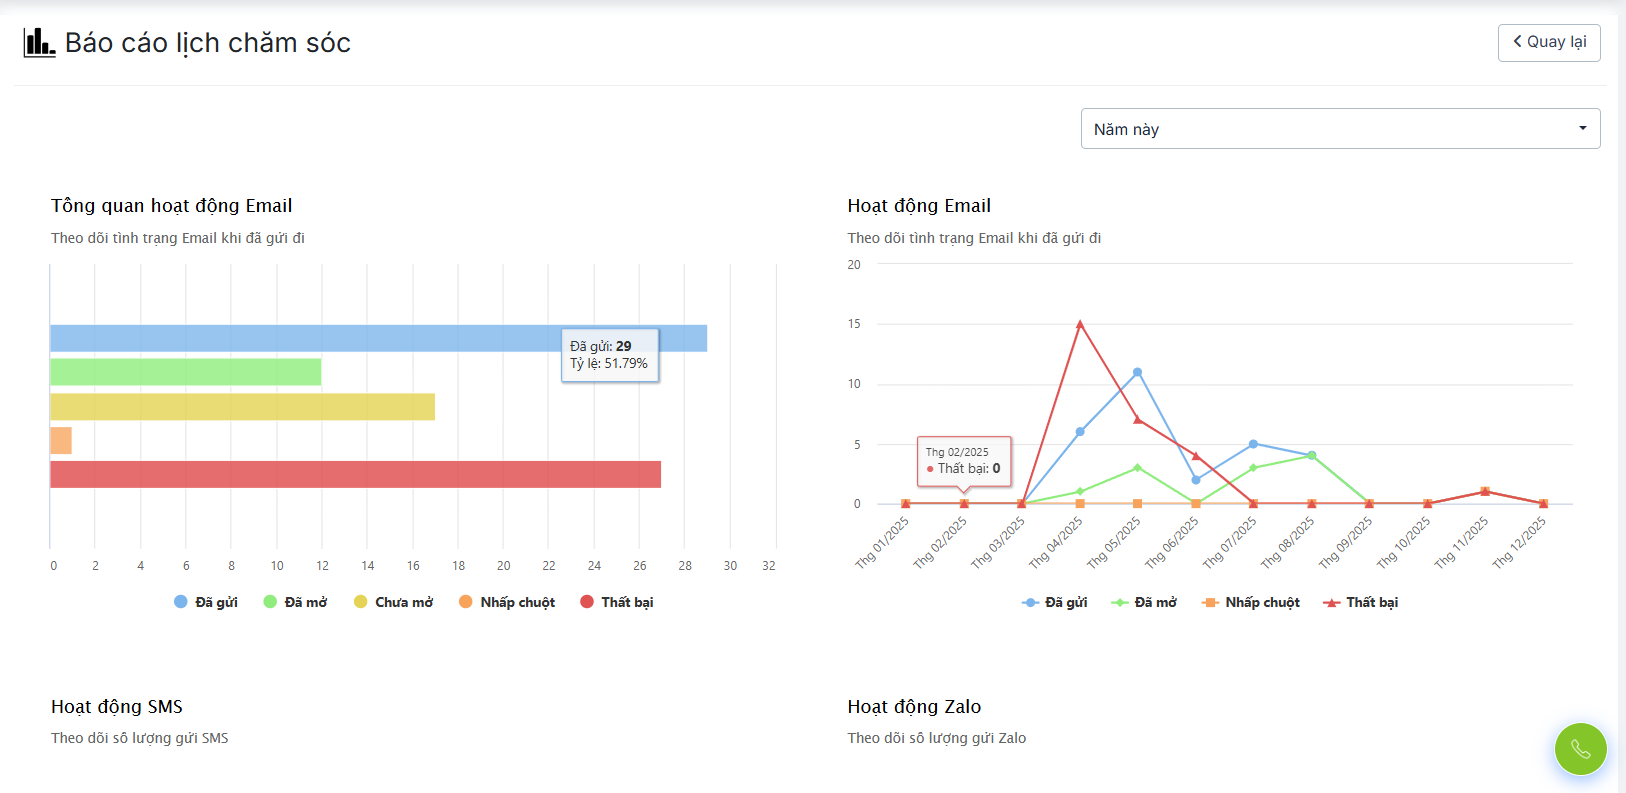The width and height of the screenshot is (1626, 793).
Task: Click the blue Đã gửi horizontal bar
Action: tap(300, 338)
